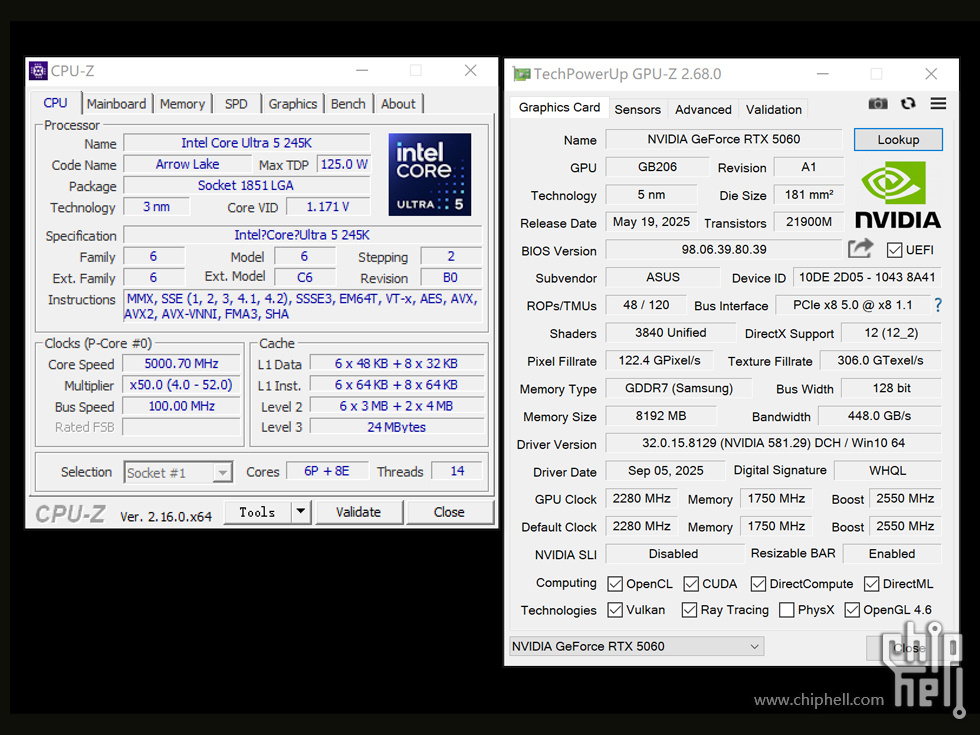Open the About tab in CPU-Z

point(398,104)
